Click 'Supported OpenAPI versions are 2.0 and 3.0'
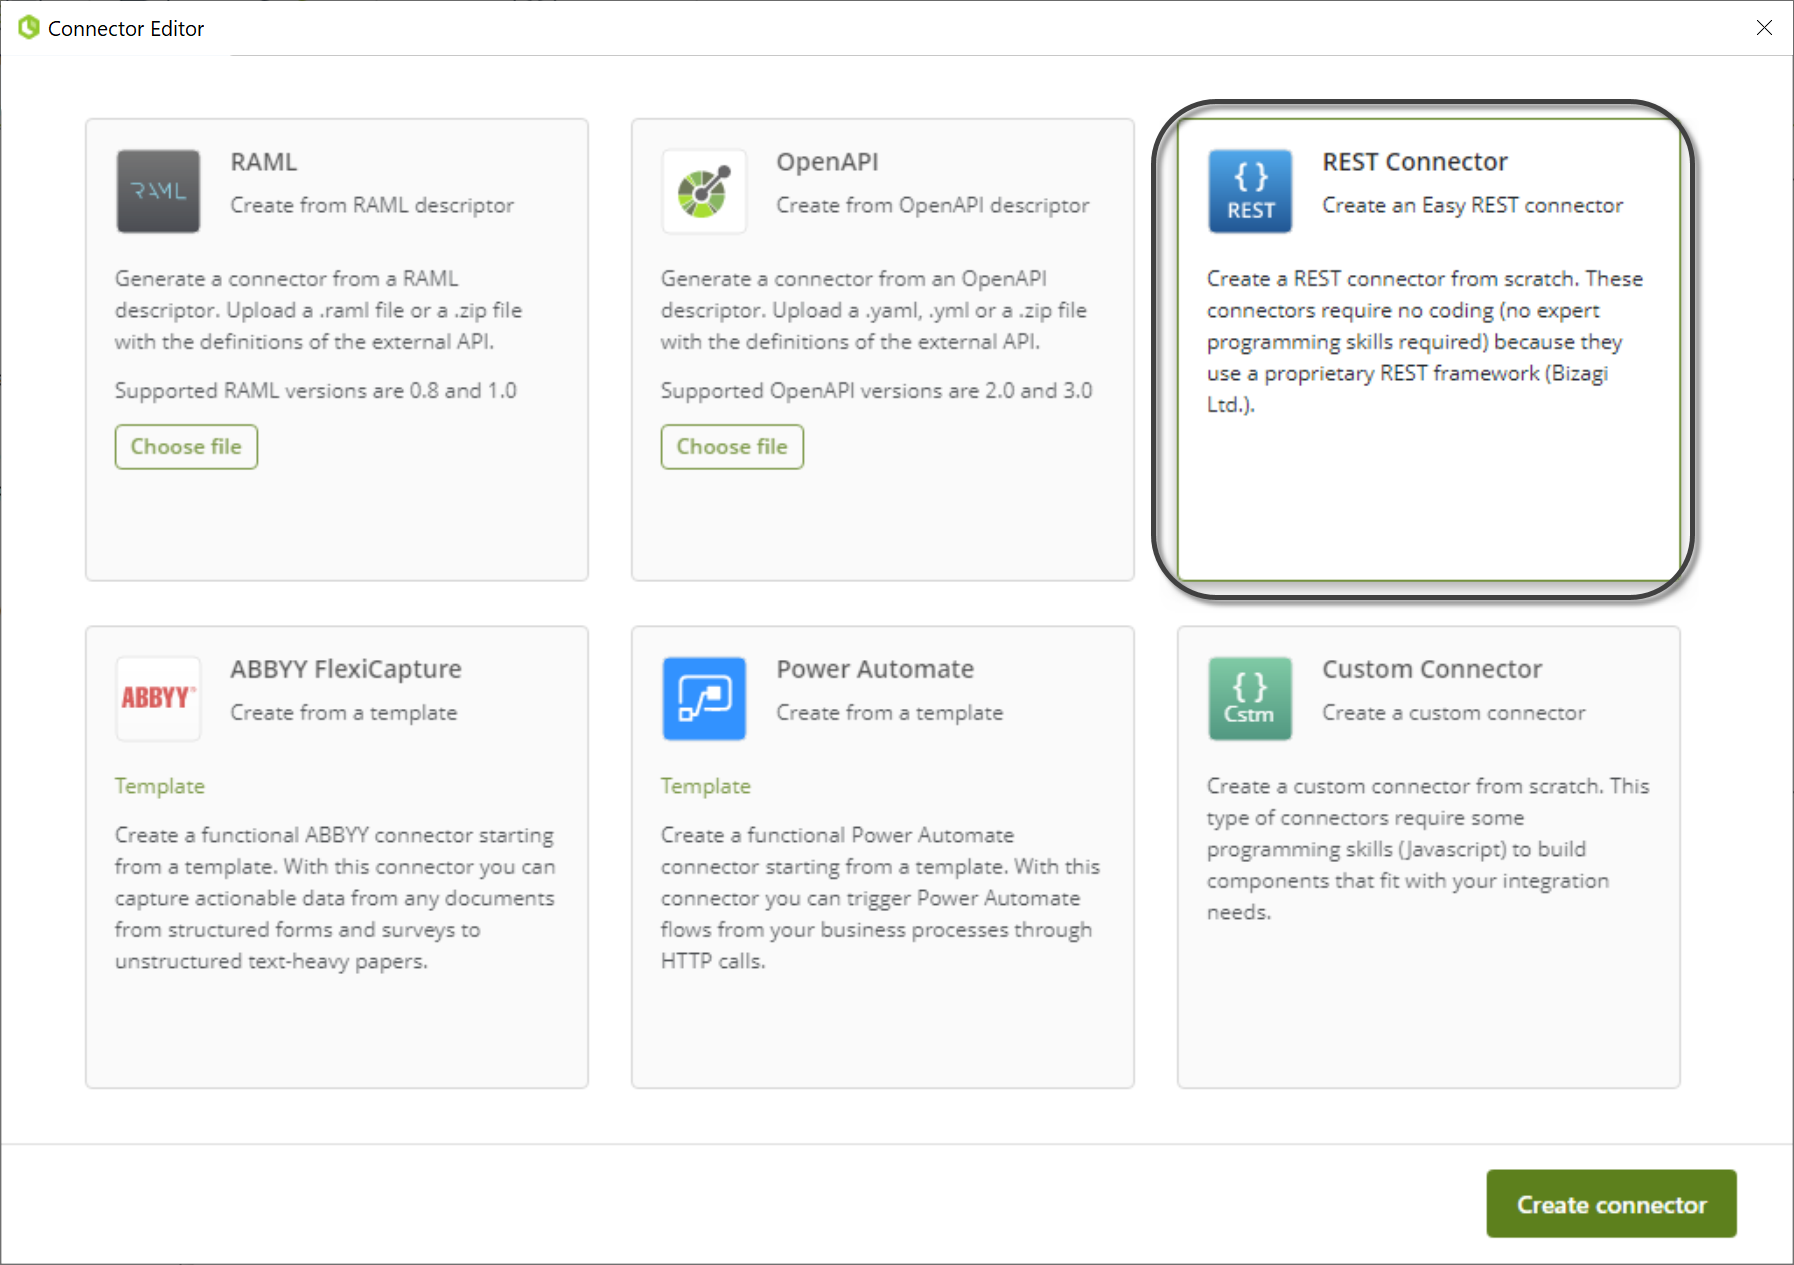This screenshot has height=1265, width=1794. coord(876,391)
